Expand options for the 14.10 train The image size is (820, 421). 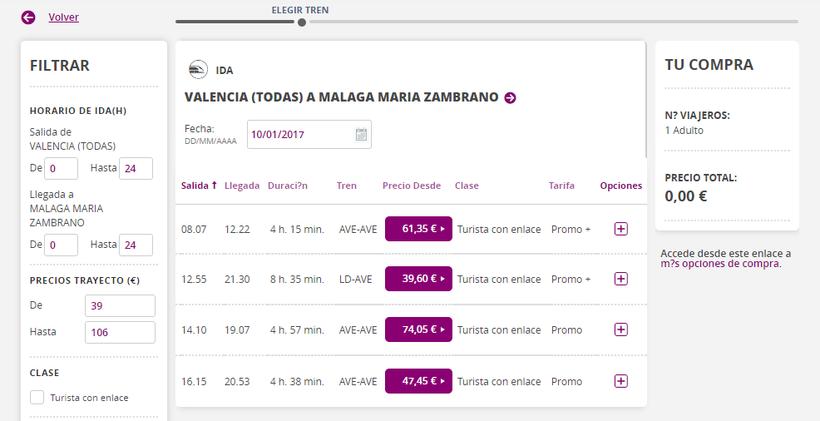click(621, 330)
